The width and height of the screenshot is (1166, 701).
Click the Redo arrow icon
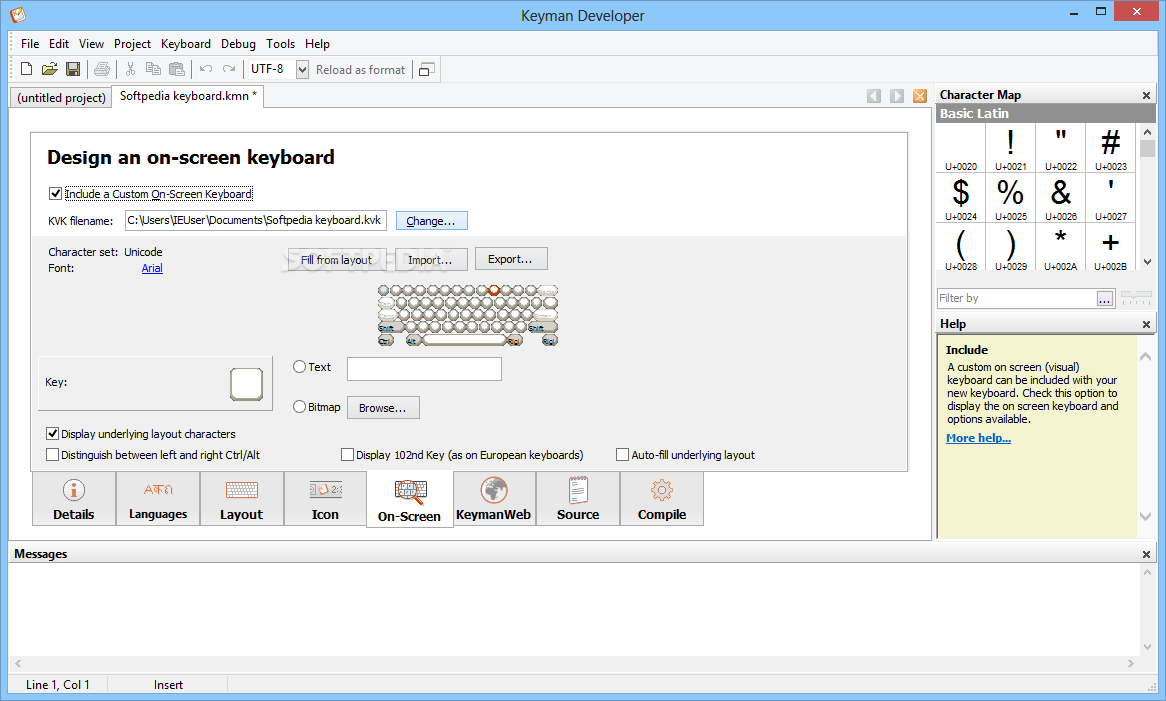[229, 69]
